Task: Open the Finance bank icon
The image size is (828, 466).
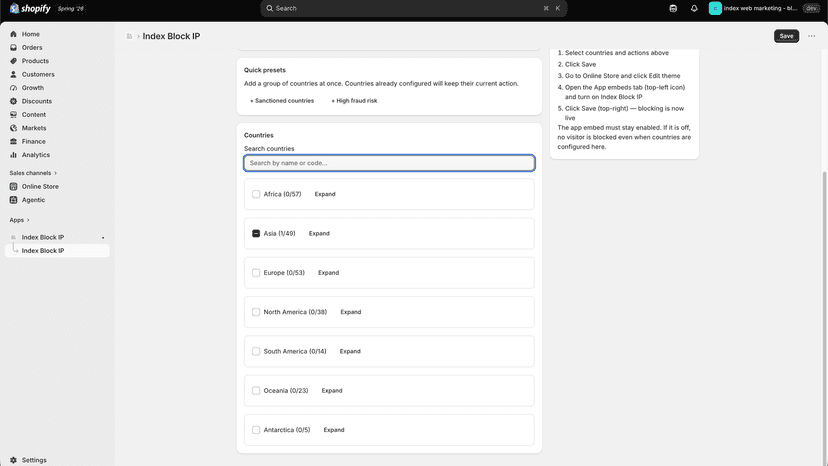Action: click(x=14, y=142)
